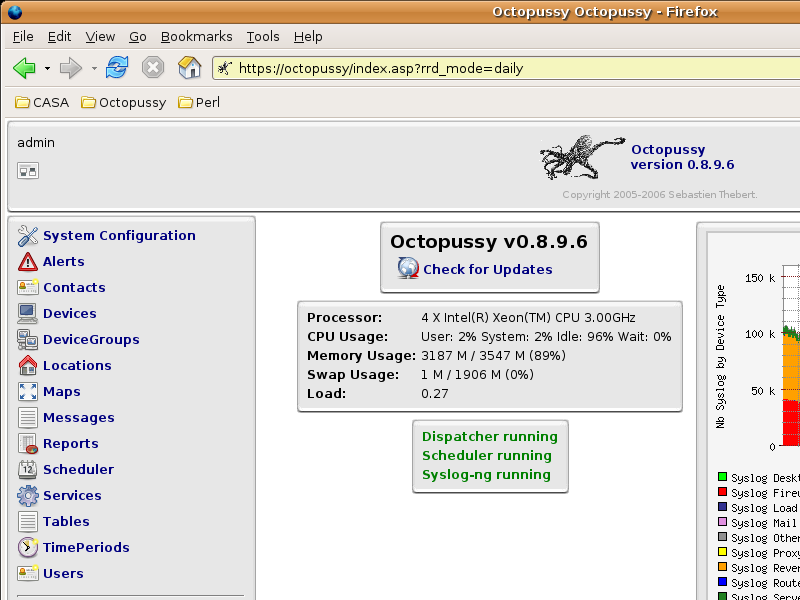Click the "Dispatcher running" status text

click(490, 437)
